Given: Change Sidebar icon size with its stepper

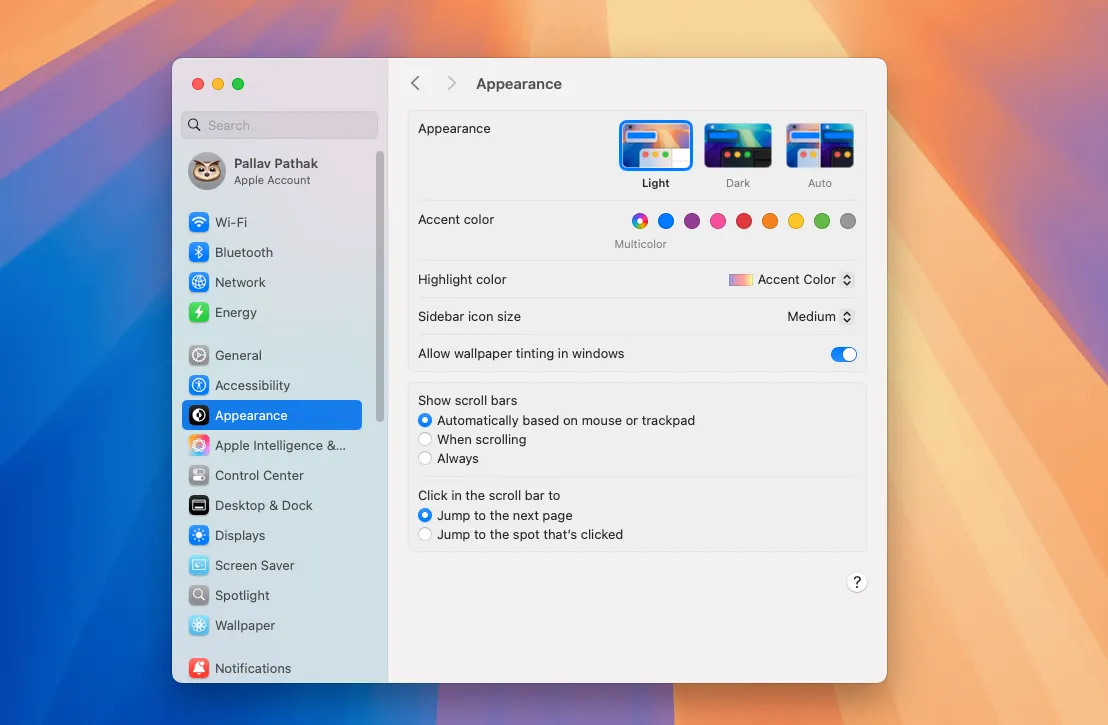Looking at the screenshot, I should pos(847,316).
